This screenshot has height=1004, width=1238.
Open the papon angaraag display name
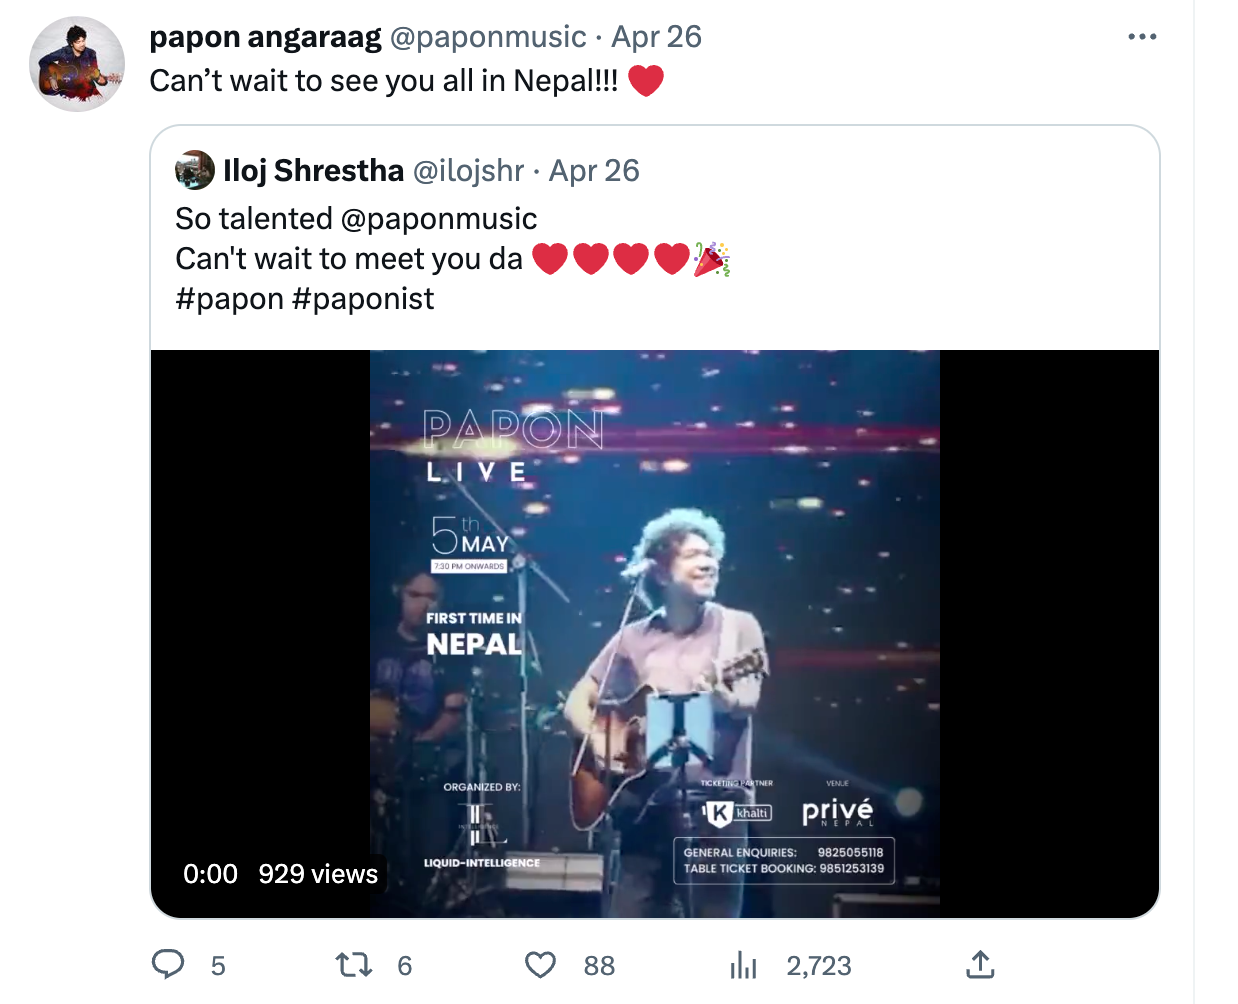265,37
